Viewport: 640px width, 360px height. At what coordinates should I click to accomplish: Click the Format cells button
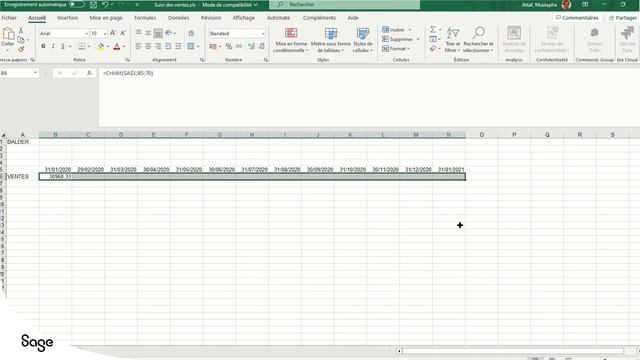point(396,49)
